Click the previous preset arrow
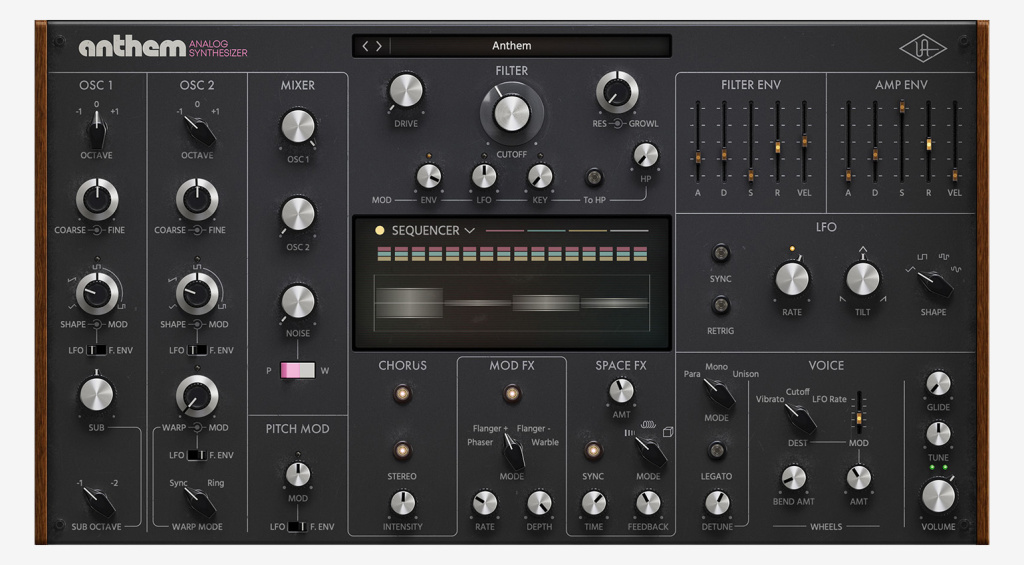Screen dimensions: 1024x565 tap(365, 46)
